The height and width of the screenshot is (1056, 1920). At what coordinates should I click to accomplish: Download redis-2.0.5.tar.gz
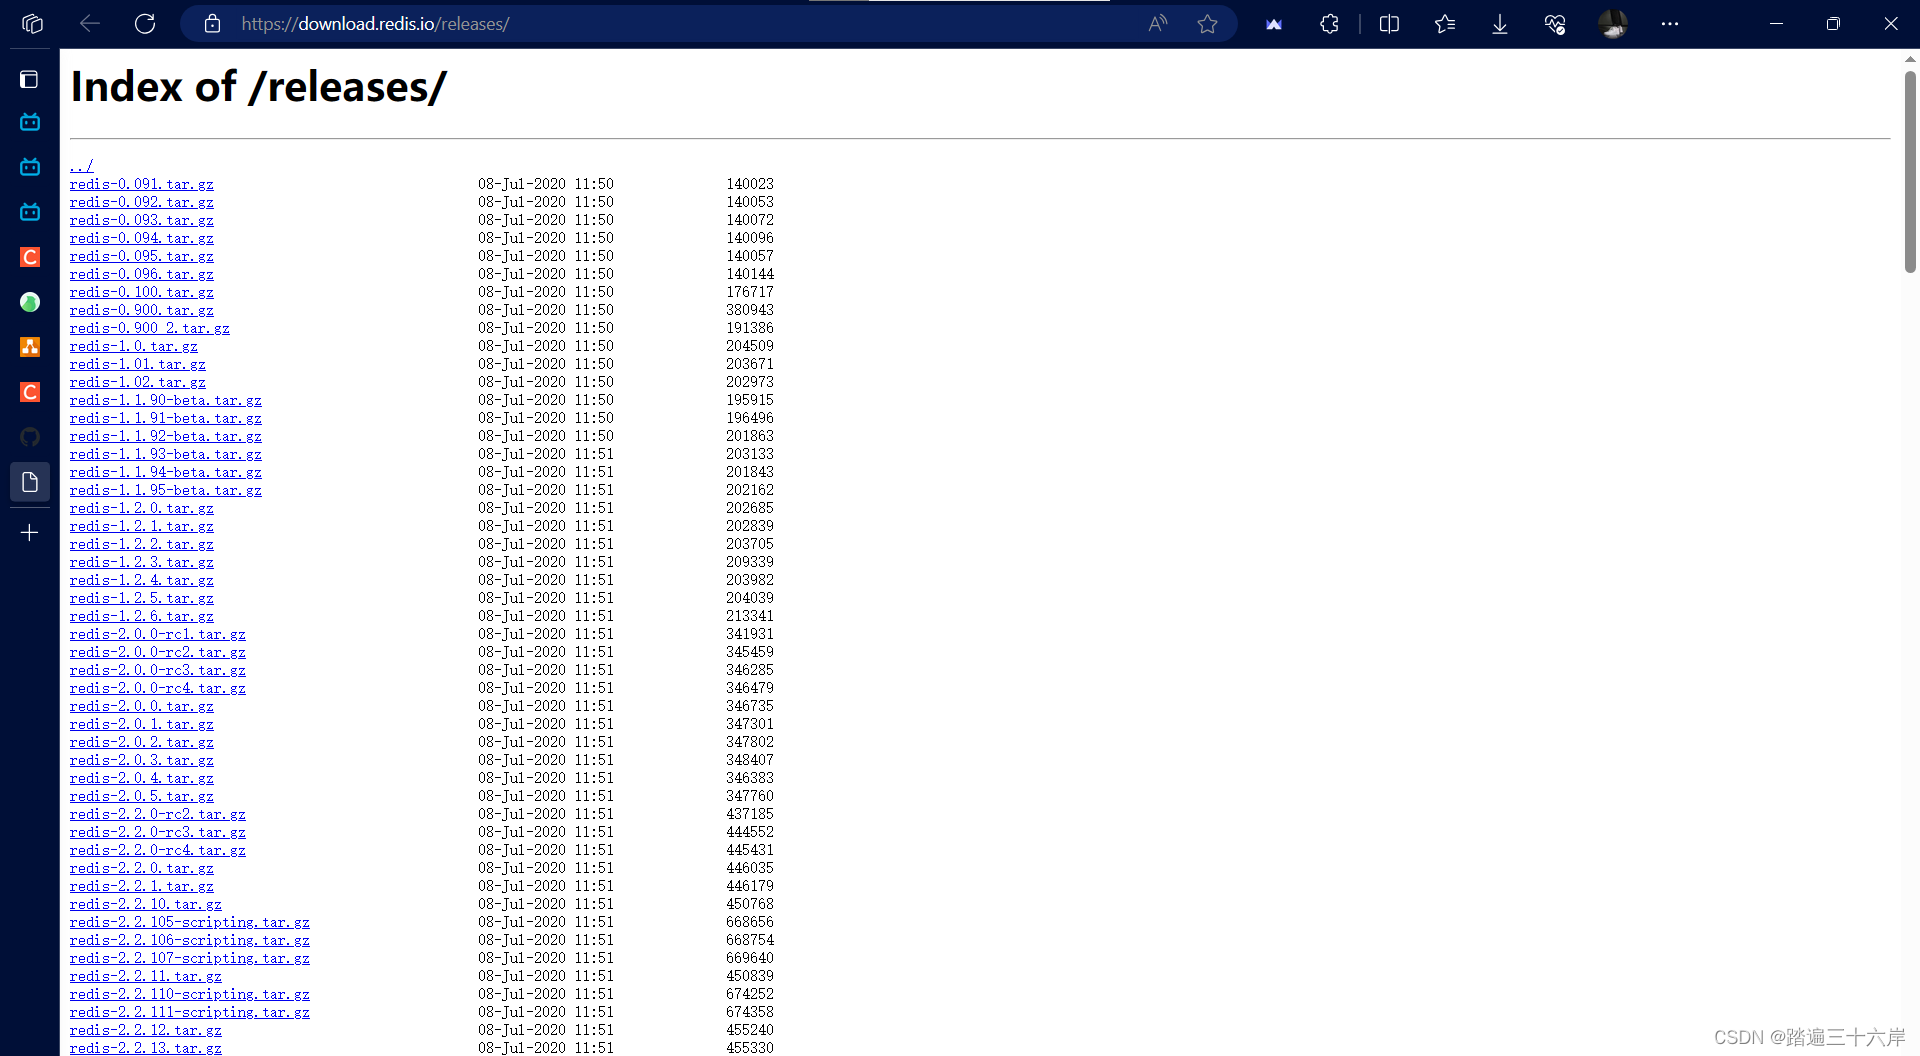pos(141,796)
